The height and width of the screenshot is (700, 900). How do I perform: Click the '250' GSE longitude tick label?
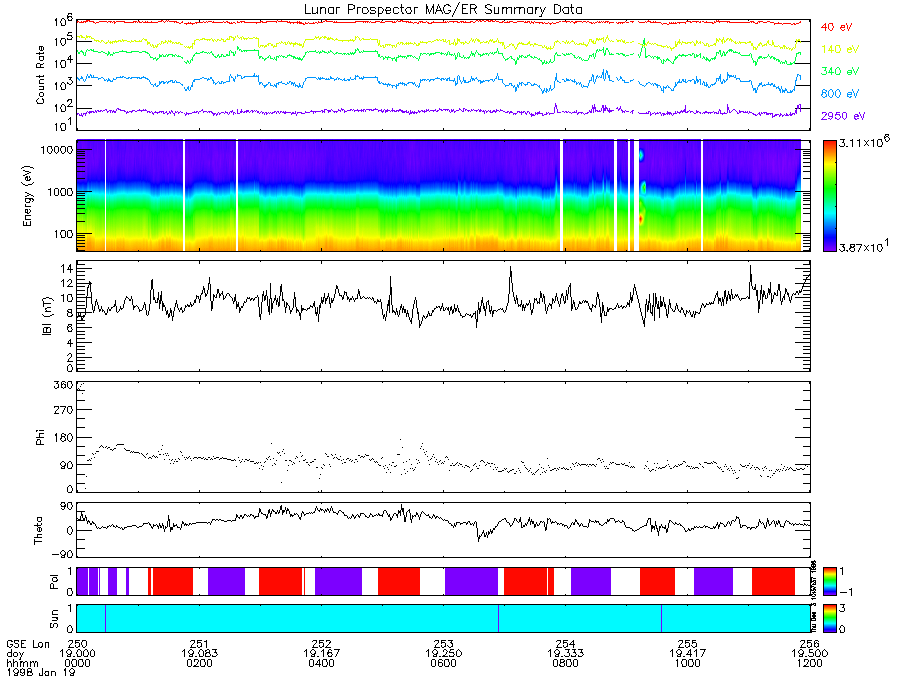77,644
